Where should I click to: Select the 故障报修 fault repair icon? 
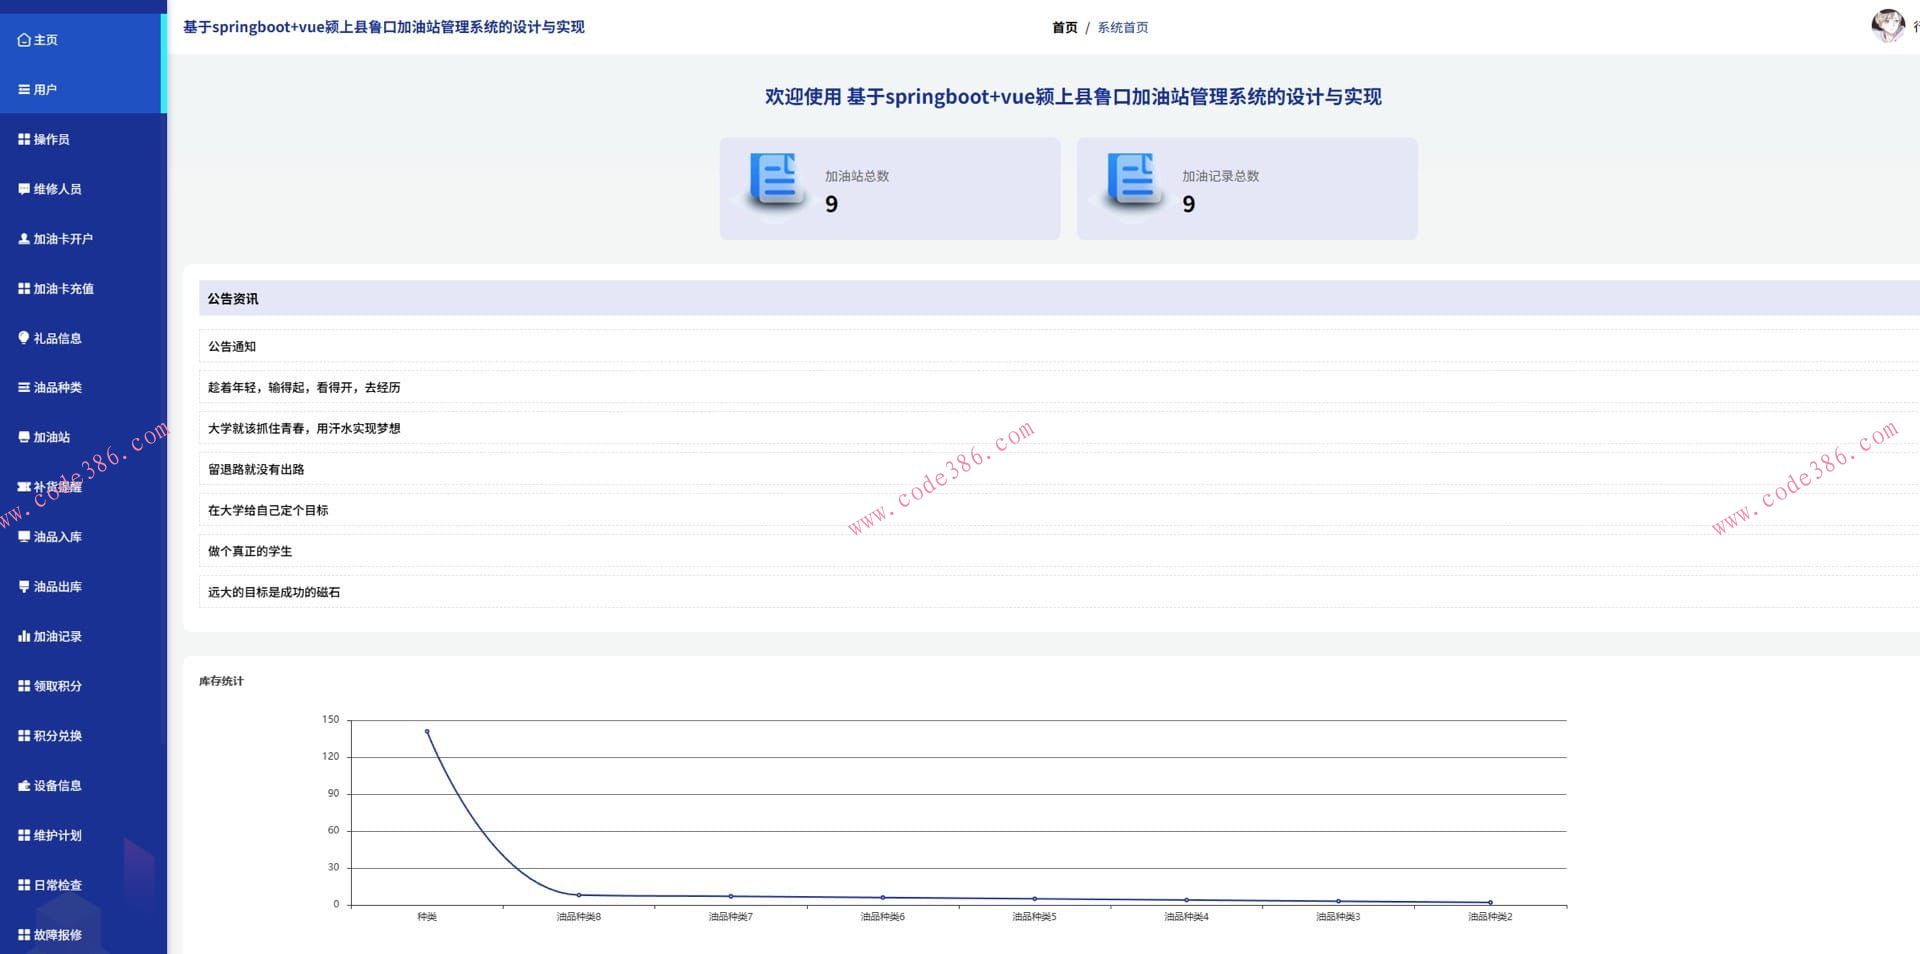(x=24, y=934)
